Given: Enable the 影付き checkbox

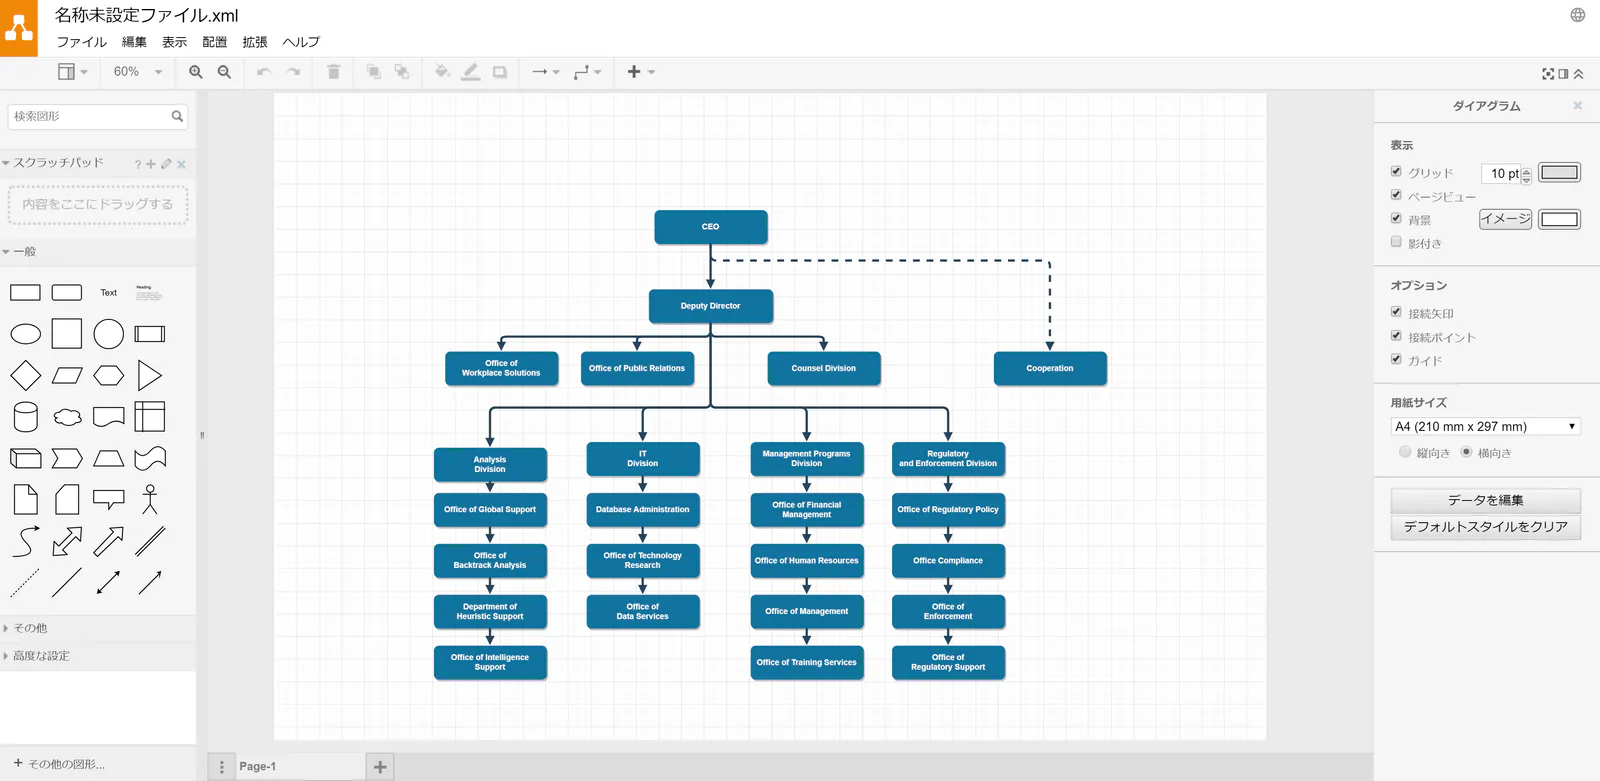Looking at the screenshot, I should (1396, 242).
